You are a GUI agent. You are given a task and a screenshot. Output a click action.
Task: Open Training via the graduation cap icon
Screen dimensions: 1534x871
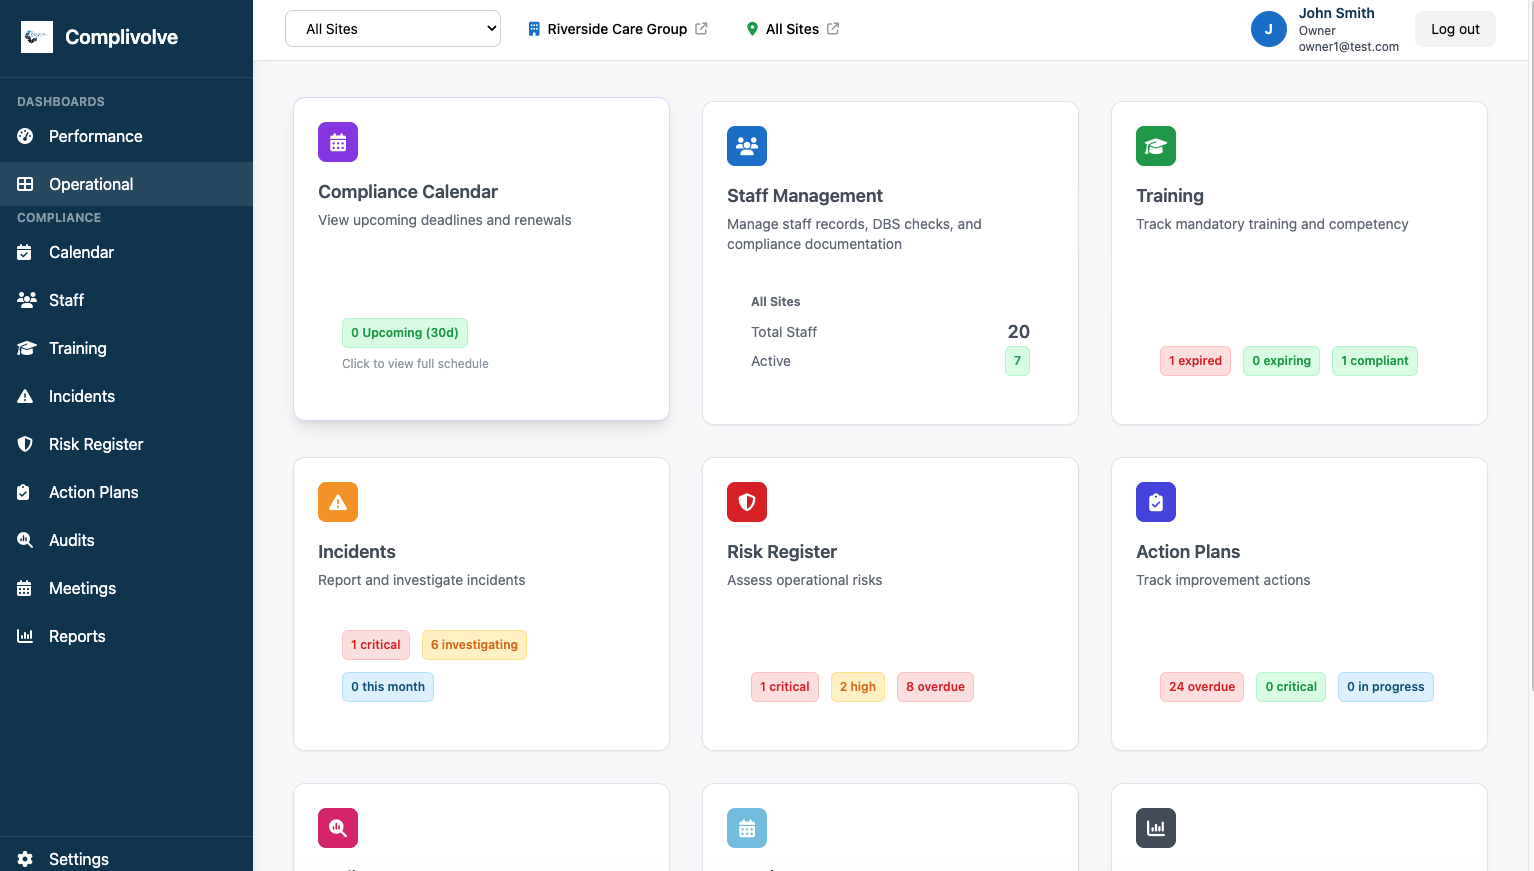coord(26,348)
